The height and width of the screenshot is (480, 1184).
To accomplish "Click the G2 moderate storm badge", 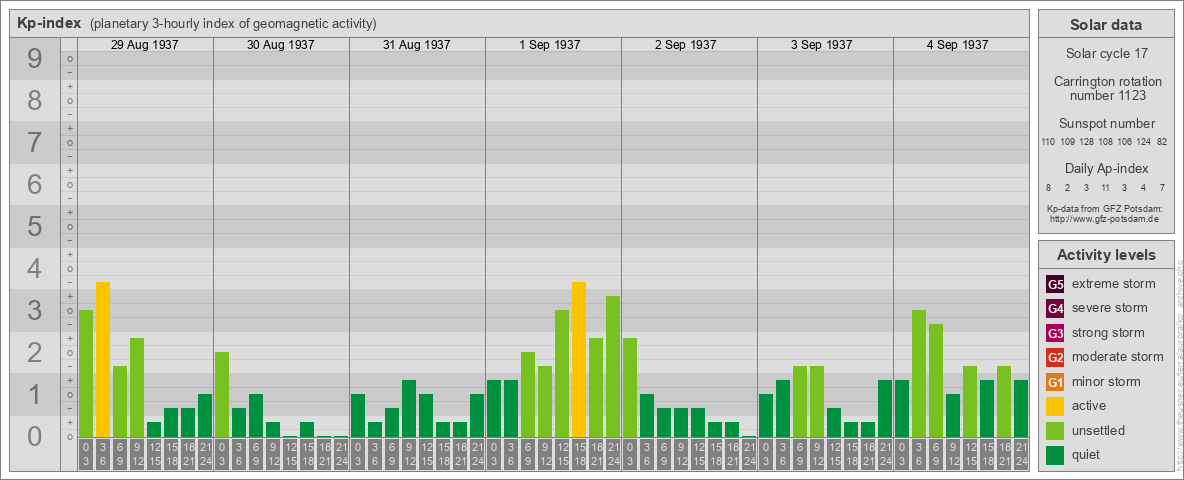I will (1055, 357).
